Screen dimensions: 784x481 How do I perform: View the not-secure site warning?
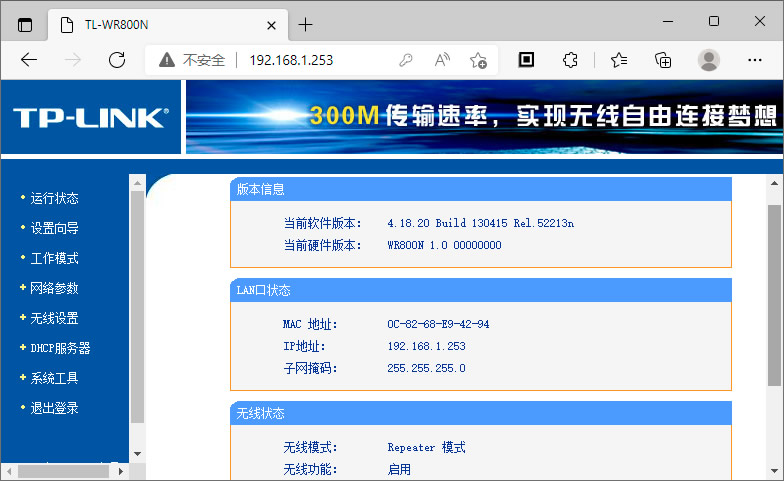[192, 60]
